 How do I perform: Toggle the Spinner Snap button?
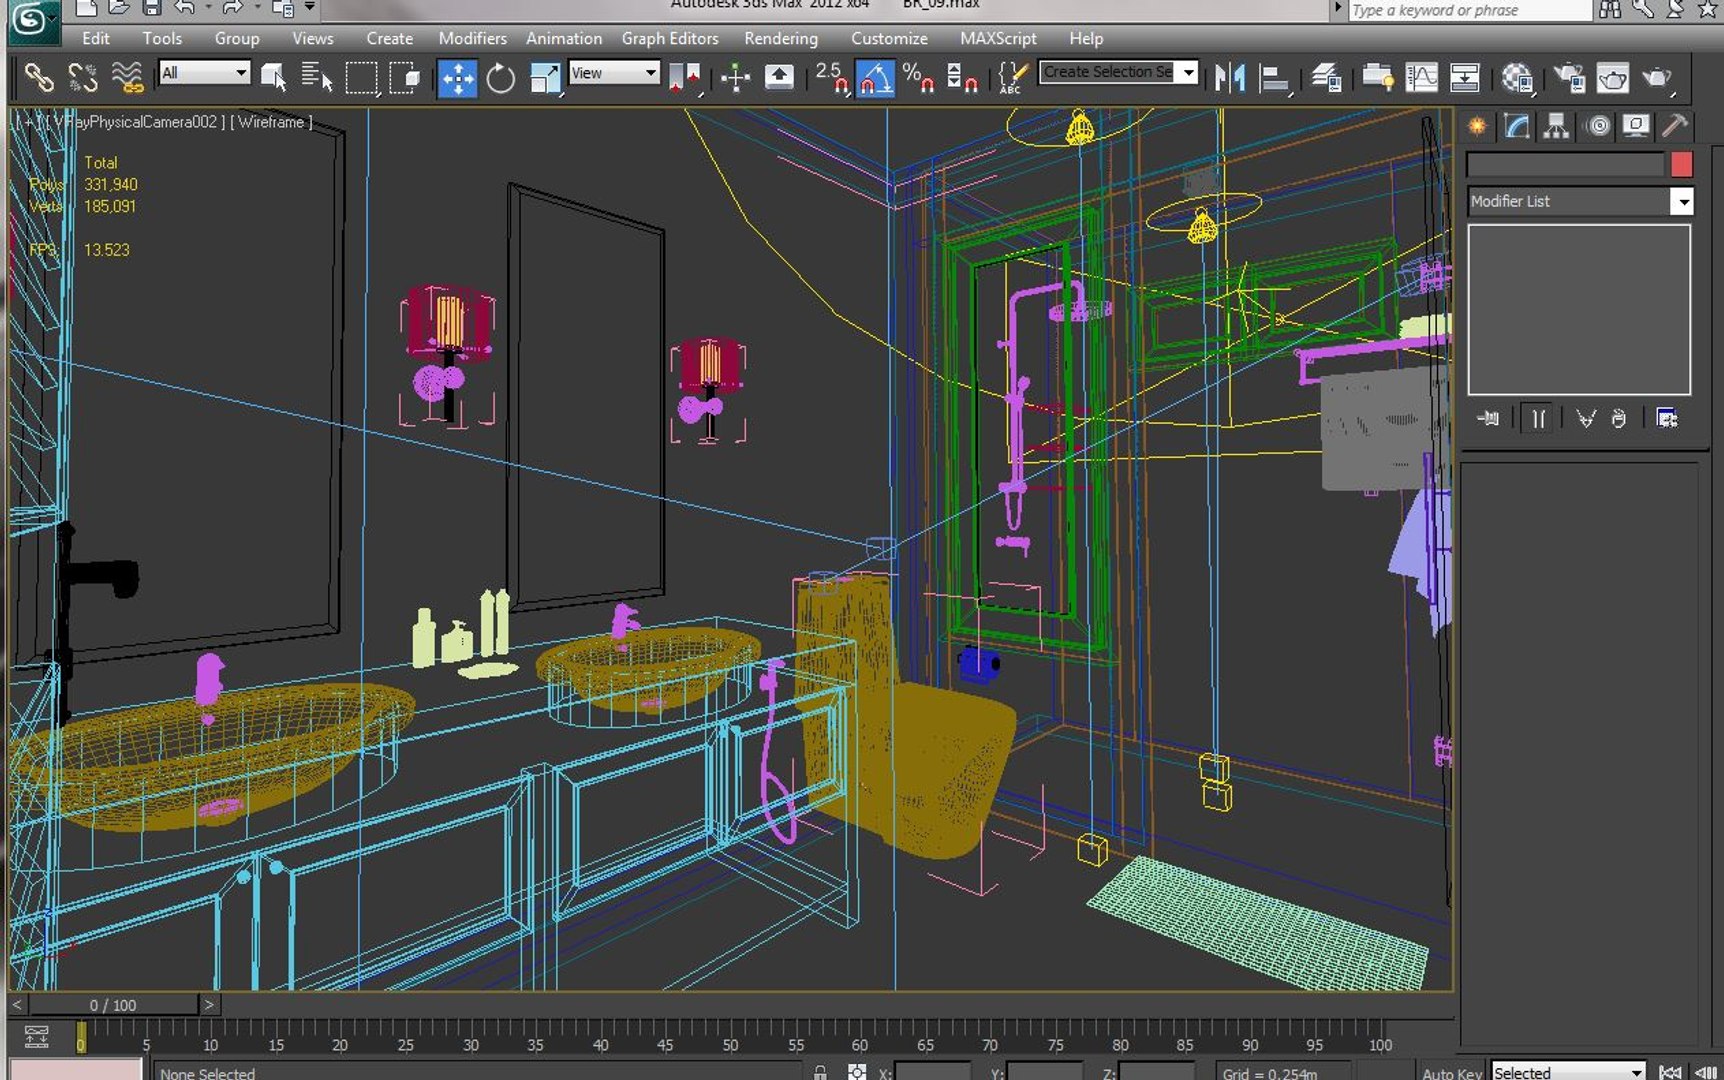[x=962, y=77]
